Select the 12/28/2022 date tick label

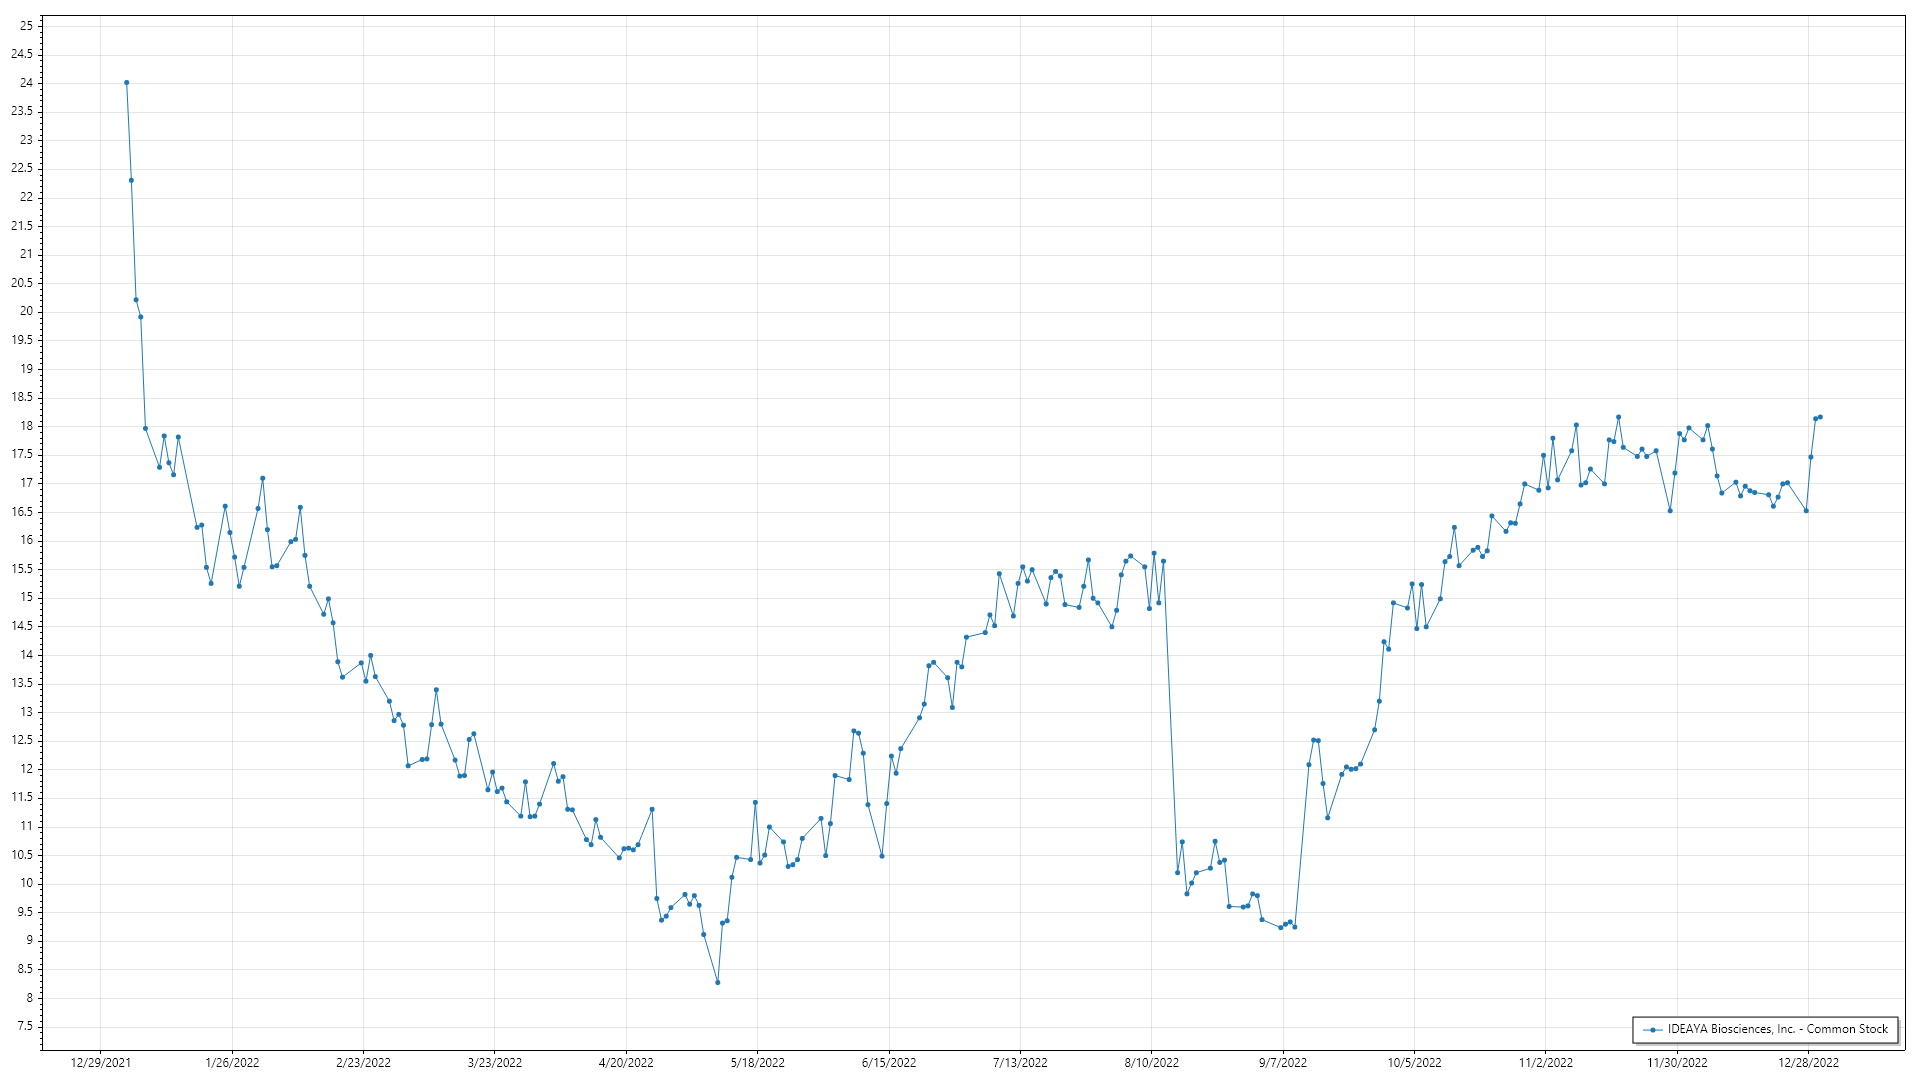coord(1808,1062)
